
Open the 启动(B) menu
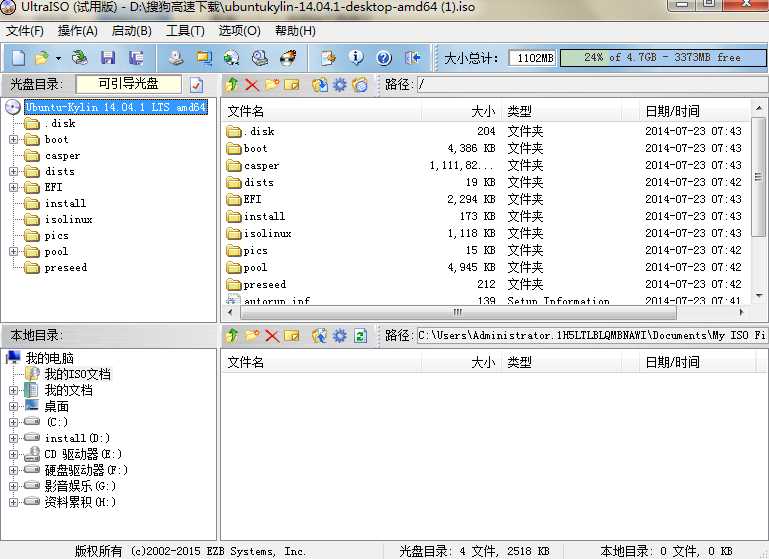tap(131, 31)
